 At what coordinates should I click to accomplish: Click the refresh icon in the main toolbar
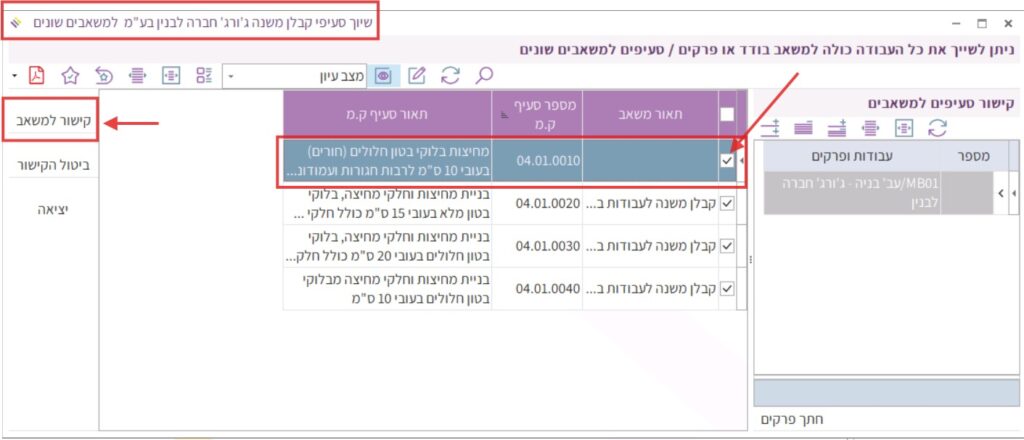(x=451, y=75)
